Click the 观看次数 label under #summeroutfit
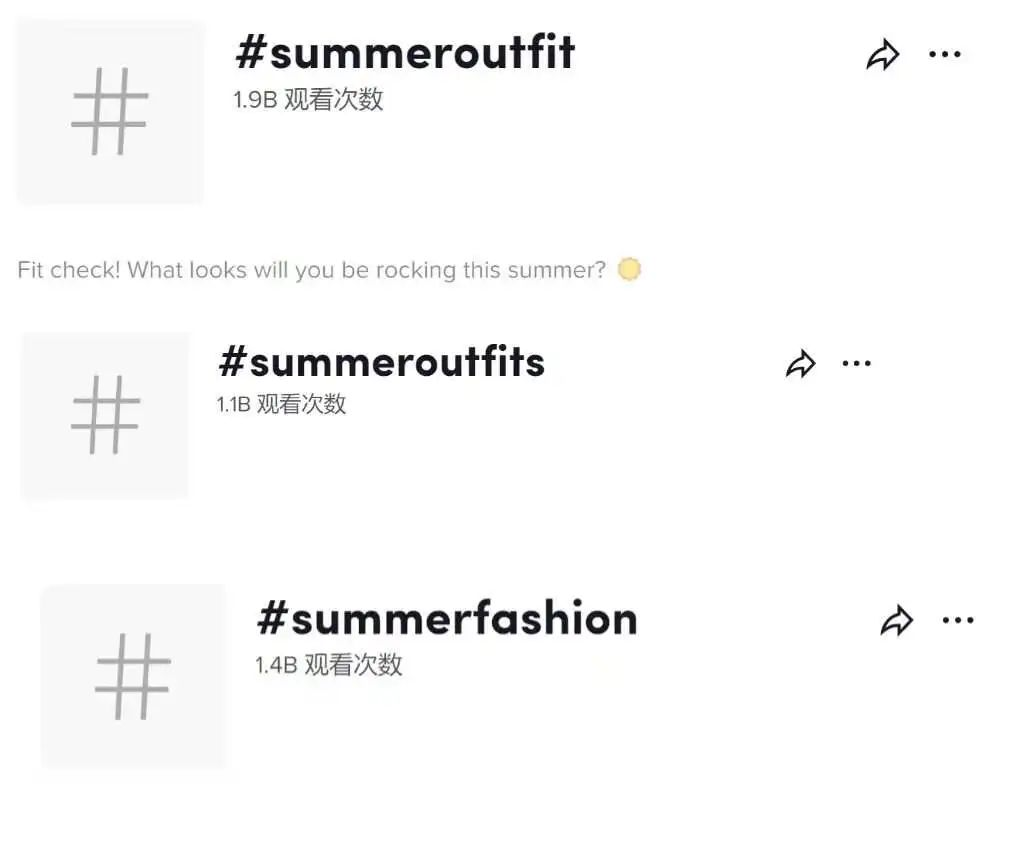1020x843 pixels. tap(334, 100)
